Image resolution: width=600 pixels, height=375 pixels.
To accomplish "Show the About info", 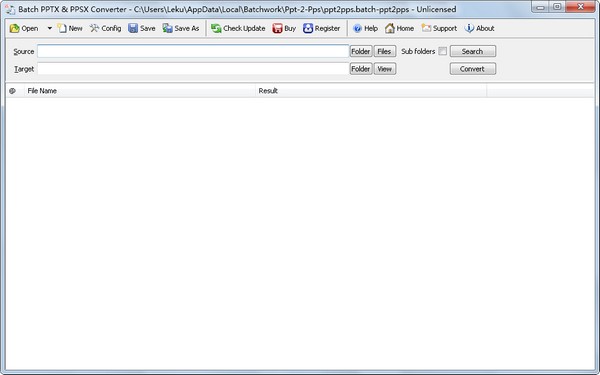I will pyautogui.click(x=479, y=28).
